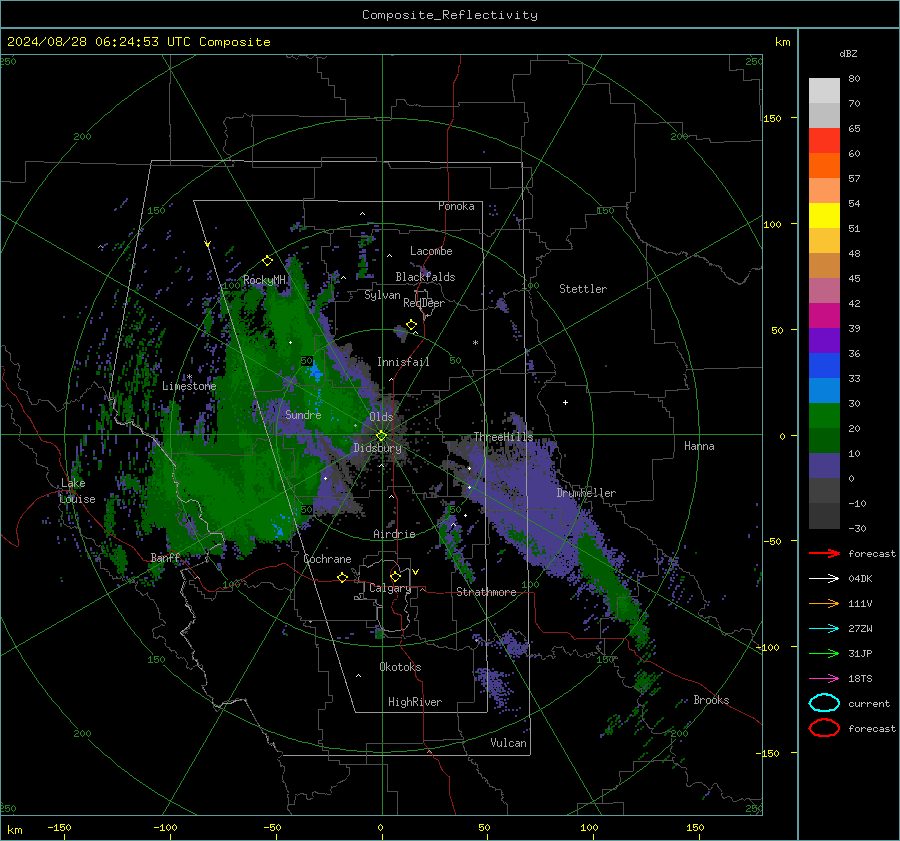
Task: Click the yellow diamond radar-center marker at Olds
Action: coord(381,436)
